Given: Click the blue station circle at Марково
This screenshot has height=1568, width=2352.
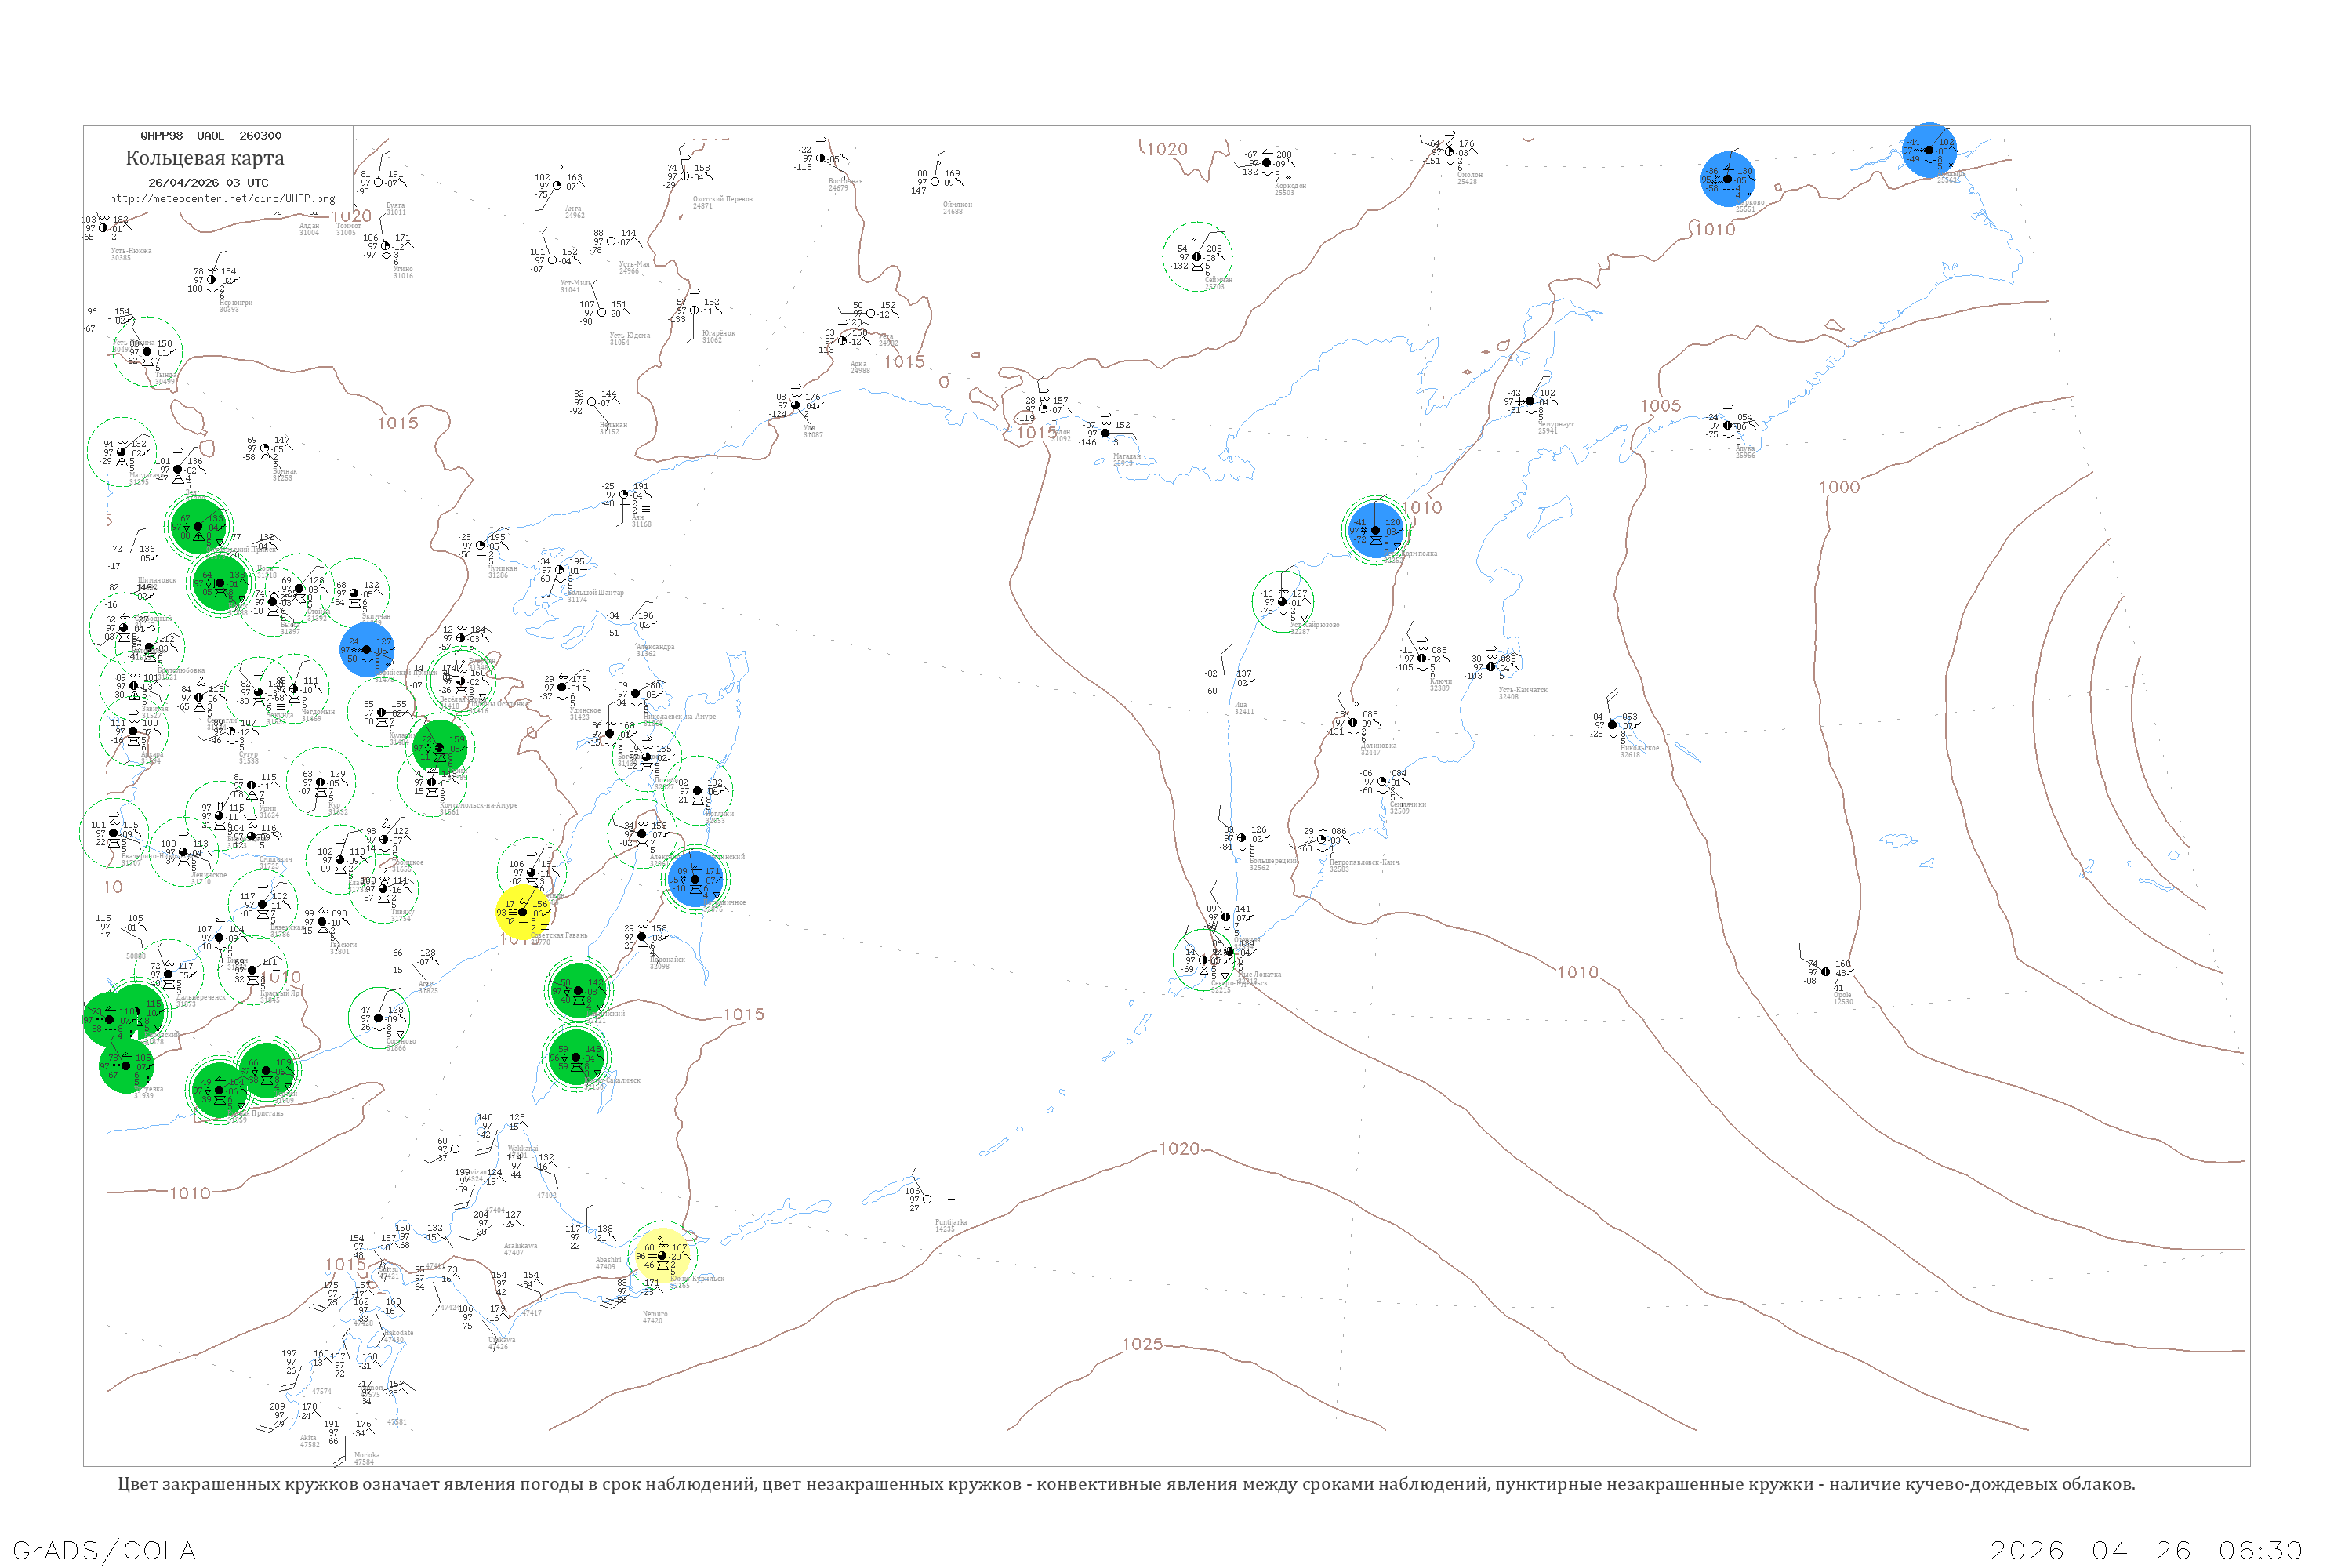Looking at the screenshot, I should tap(1727, 179).
